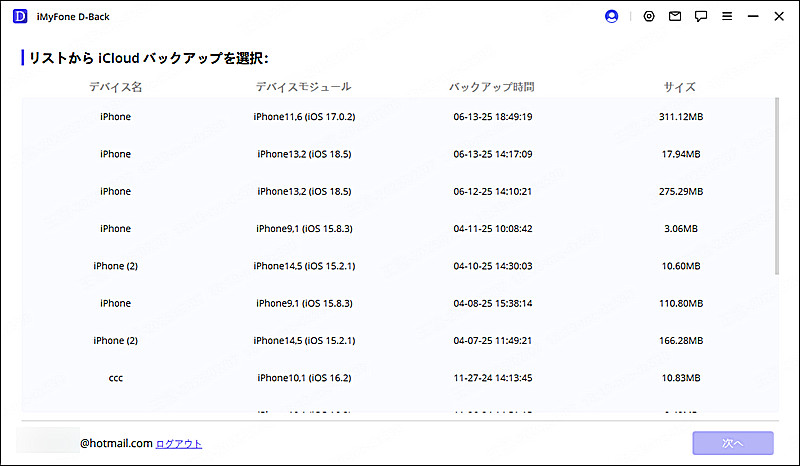Image resolution: width=800 pixels, height=466 pixels.
Task: Click the デバイス名 column header
Action: point(115,87)
